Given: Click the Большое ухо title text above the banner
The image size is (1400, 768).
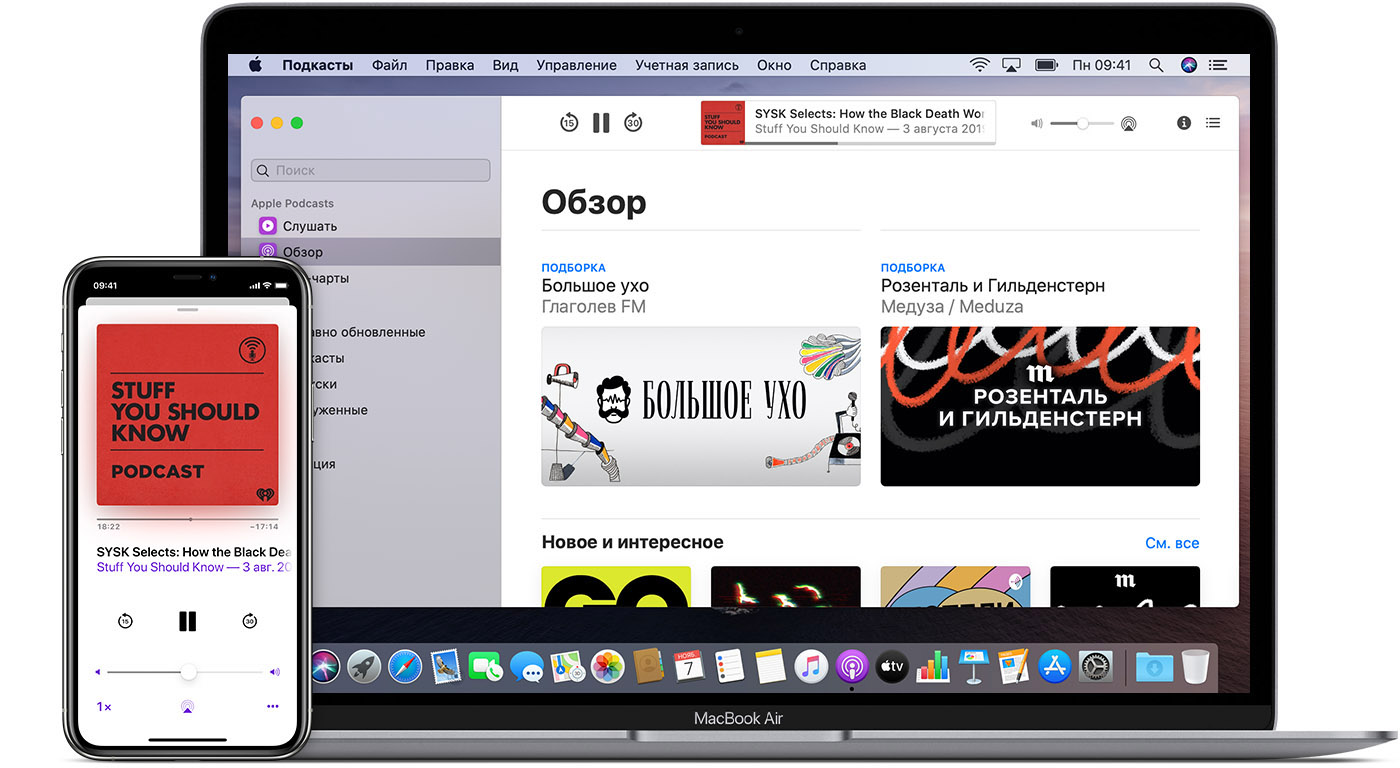Looking at the screenshot, I should [595, 286].
